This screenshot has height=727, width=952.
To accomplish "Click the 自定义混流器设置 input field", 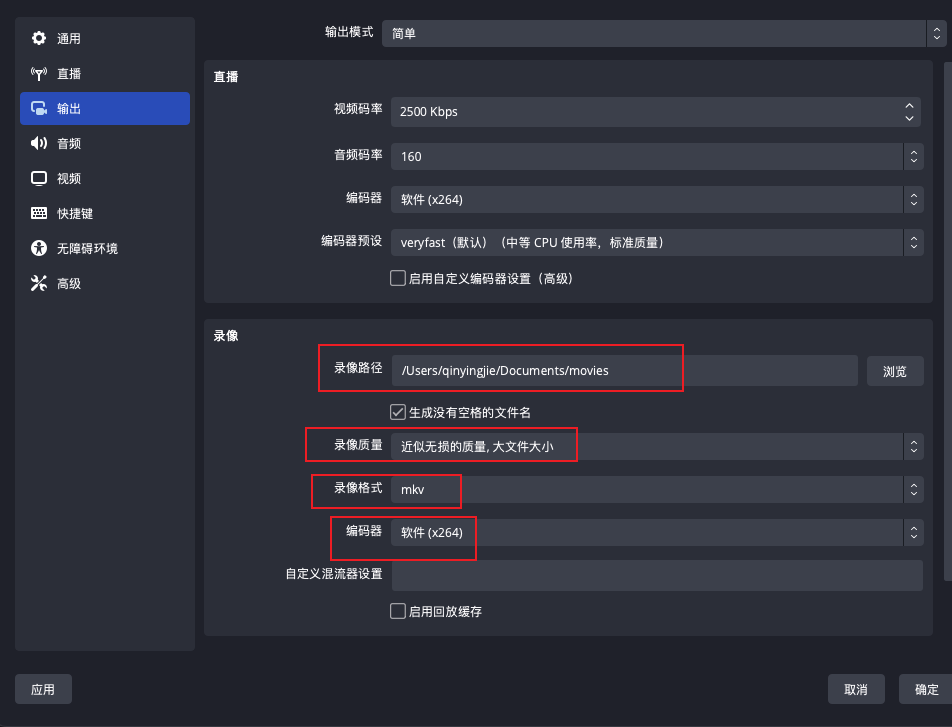I will [657, 575].
